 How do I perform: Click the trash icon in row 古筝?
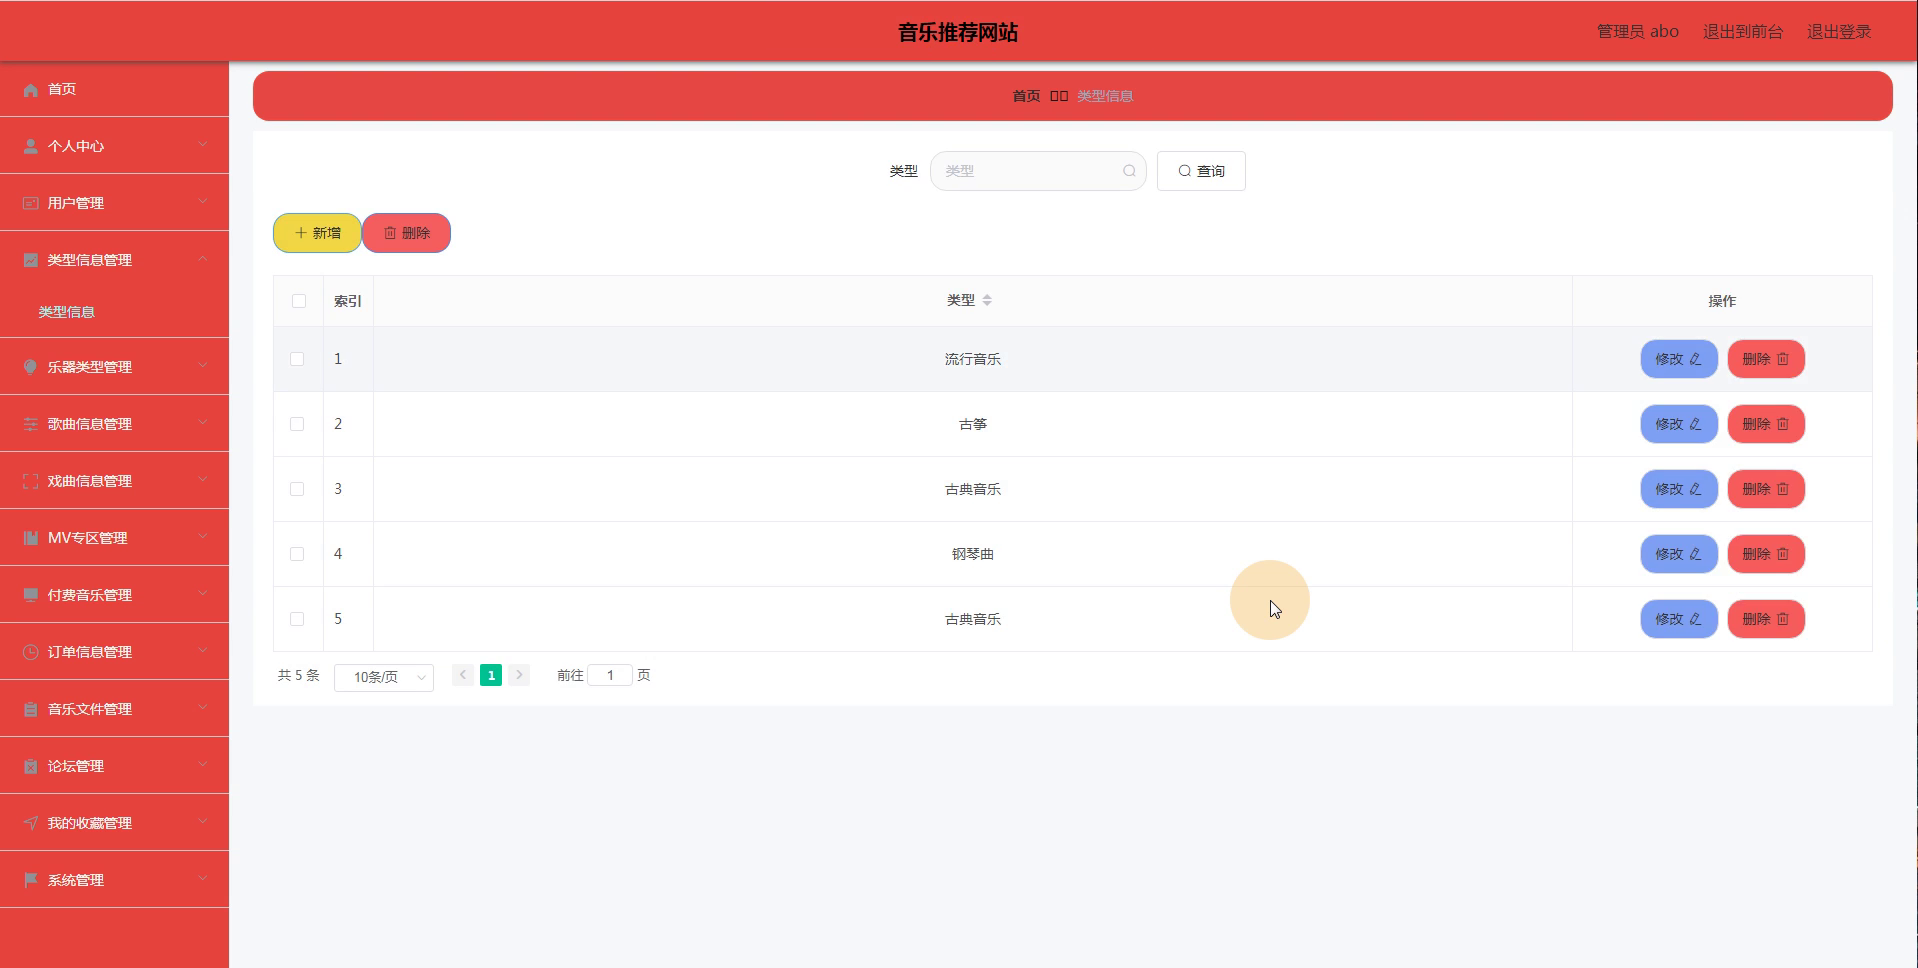click(1782, 424)
